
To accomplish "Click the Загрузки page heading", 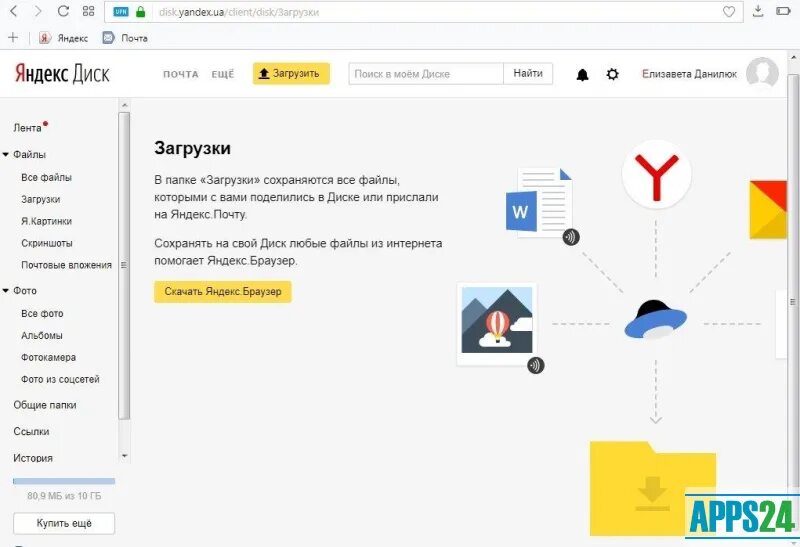I will [x=192, y=148].
